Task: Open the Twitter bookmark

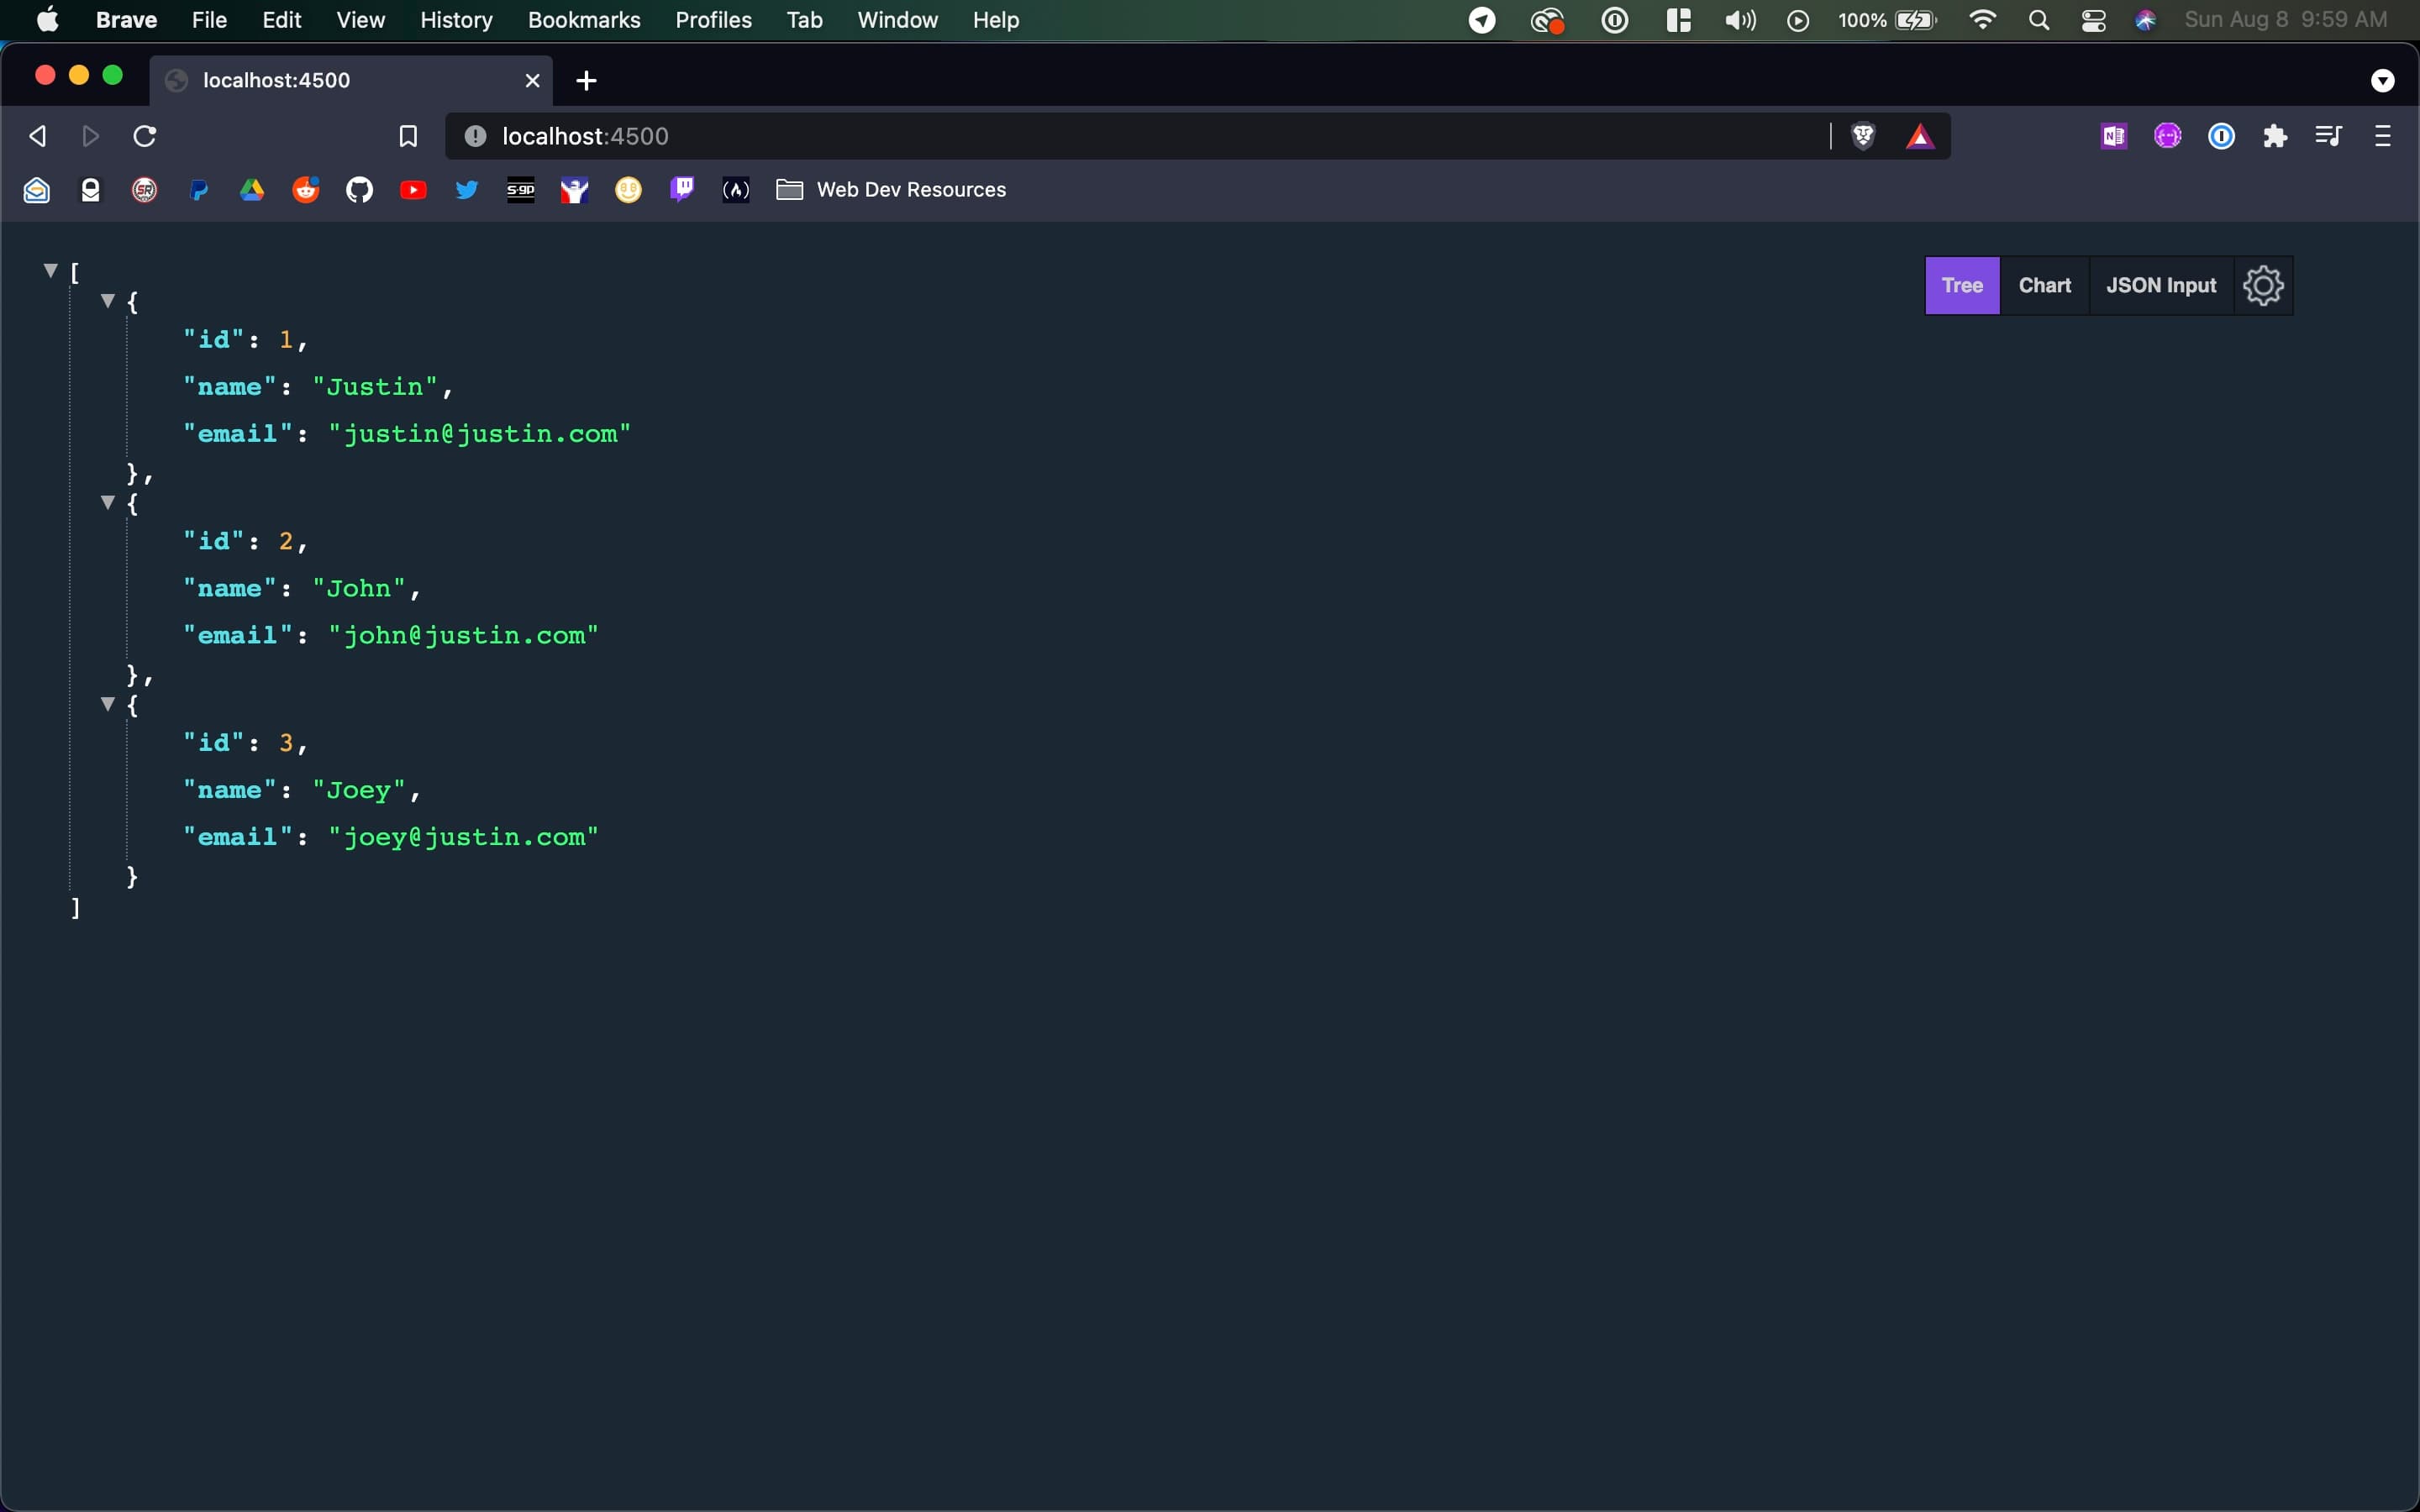Action: click(x=467, y=189)
